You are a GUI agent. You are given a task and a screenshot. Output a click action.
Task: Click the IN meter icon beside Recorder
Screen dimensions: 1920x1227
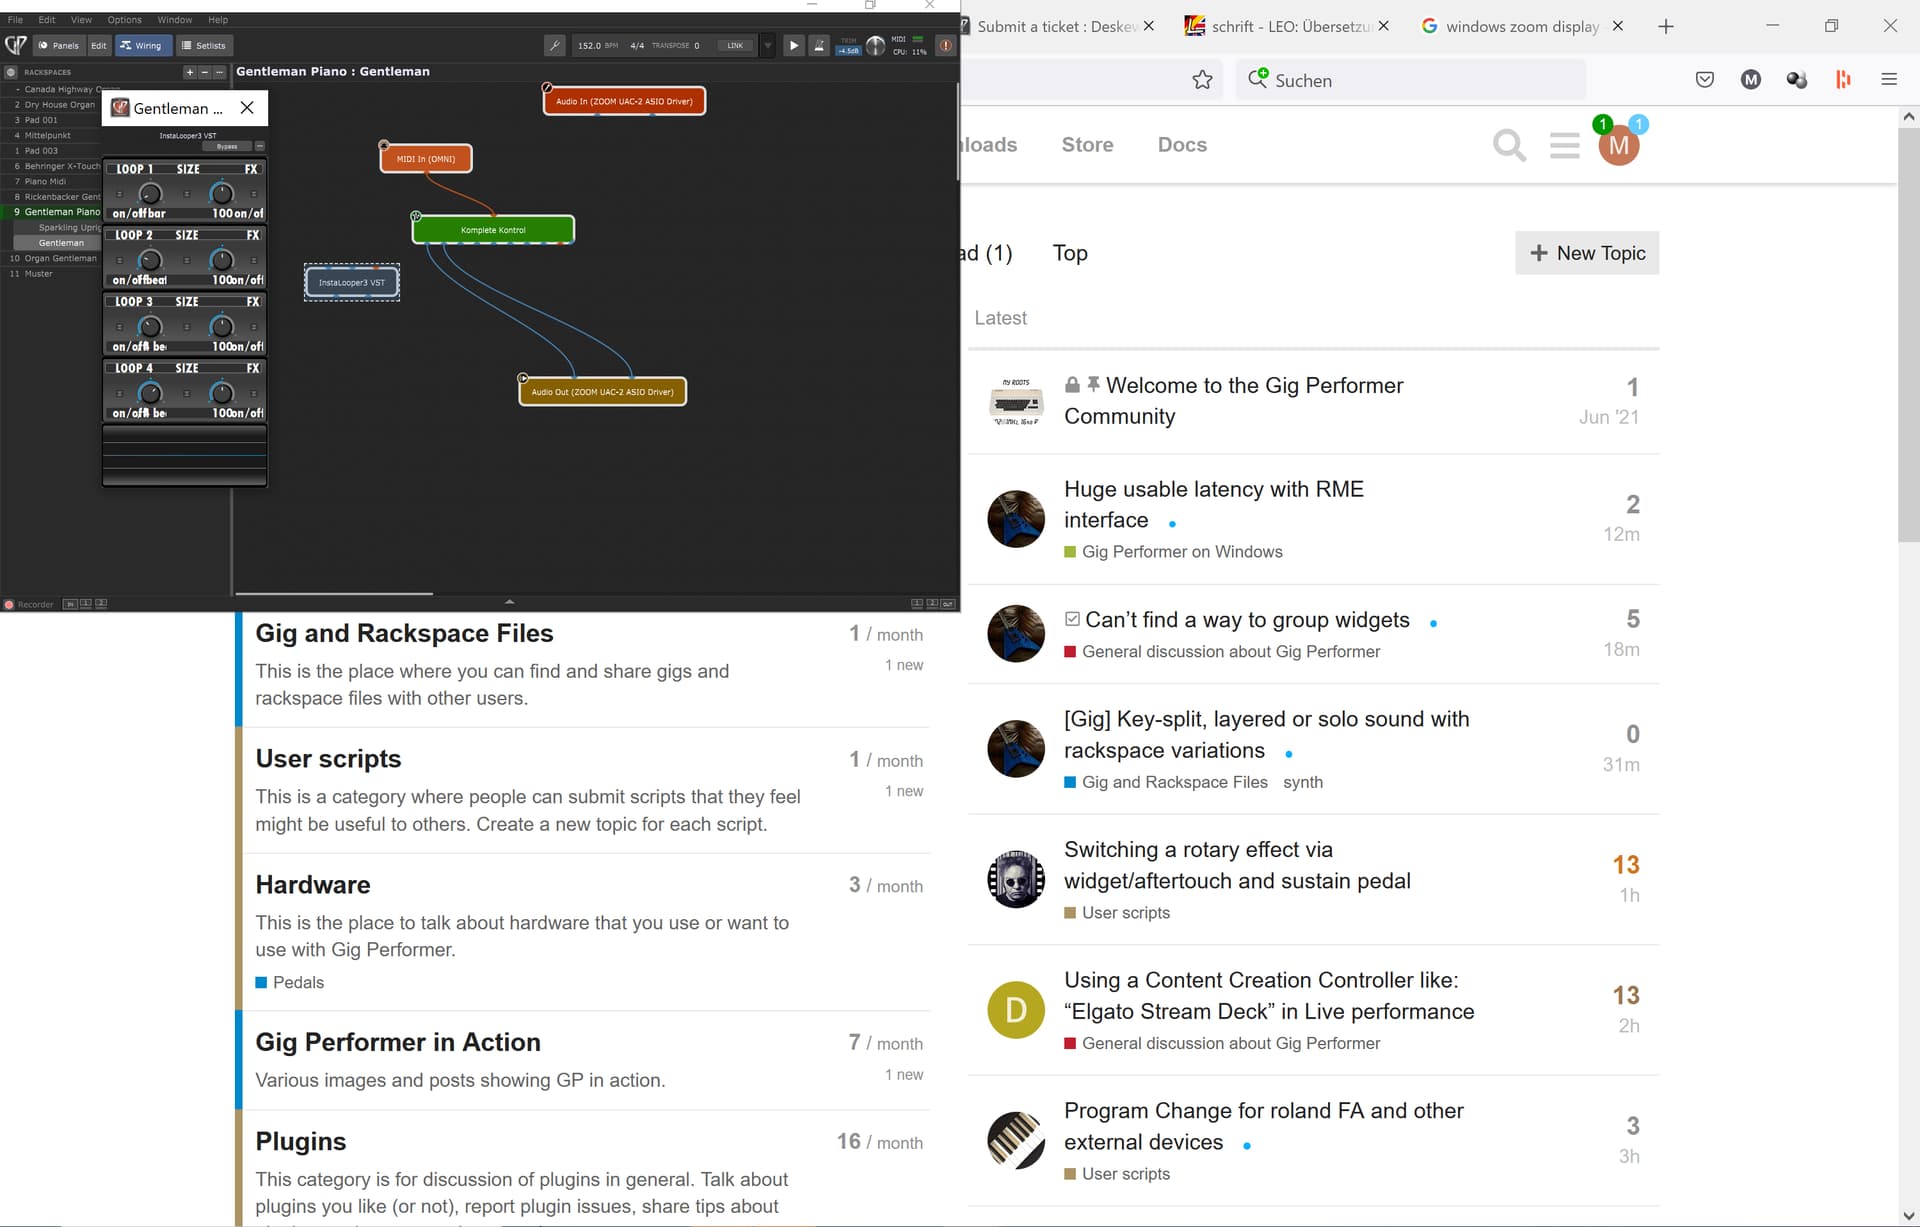(x=69, y=604)
